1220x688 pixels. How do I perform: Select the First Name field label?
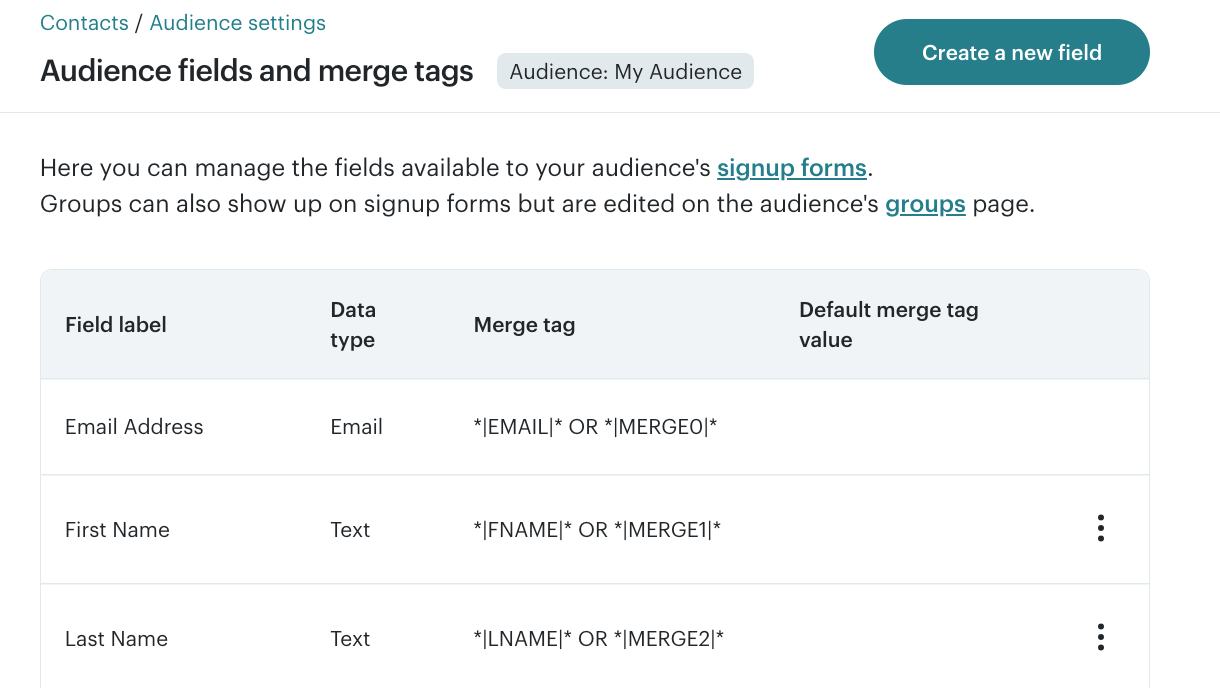[117, 530]
